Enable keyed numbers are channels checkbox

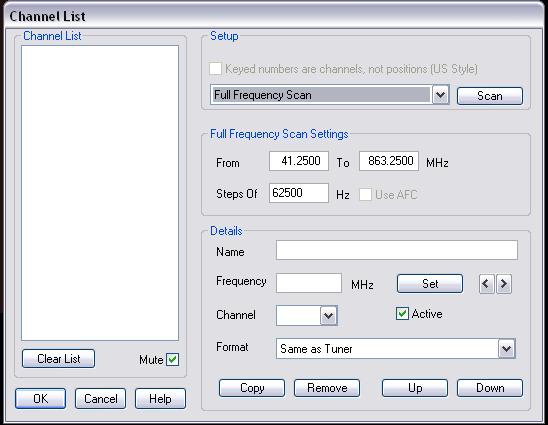pos(215,69)
